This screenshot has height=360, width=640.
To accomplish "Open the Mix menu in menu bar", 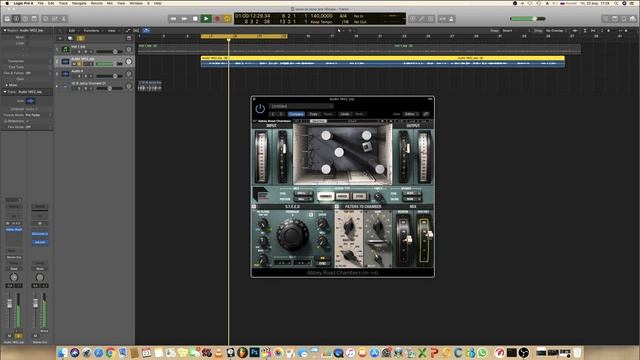I will point(110,3).
